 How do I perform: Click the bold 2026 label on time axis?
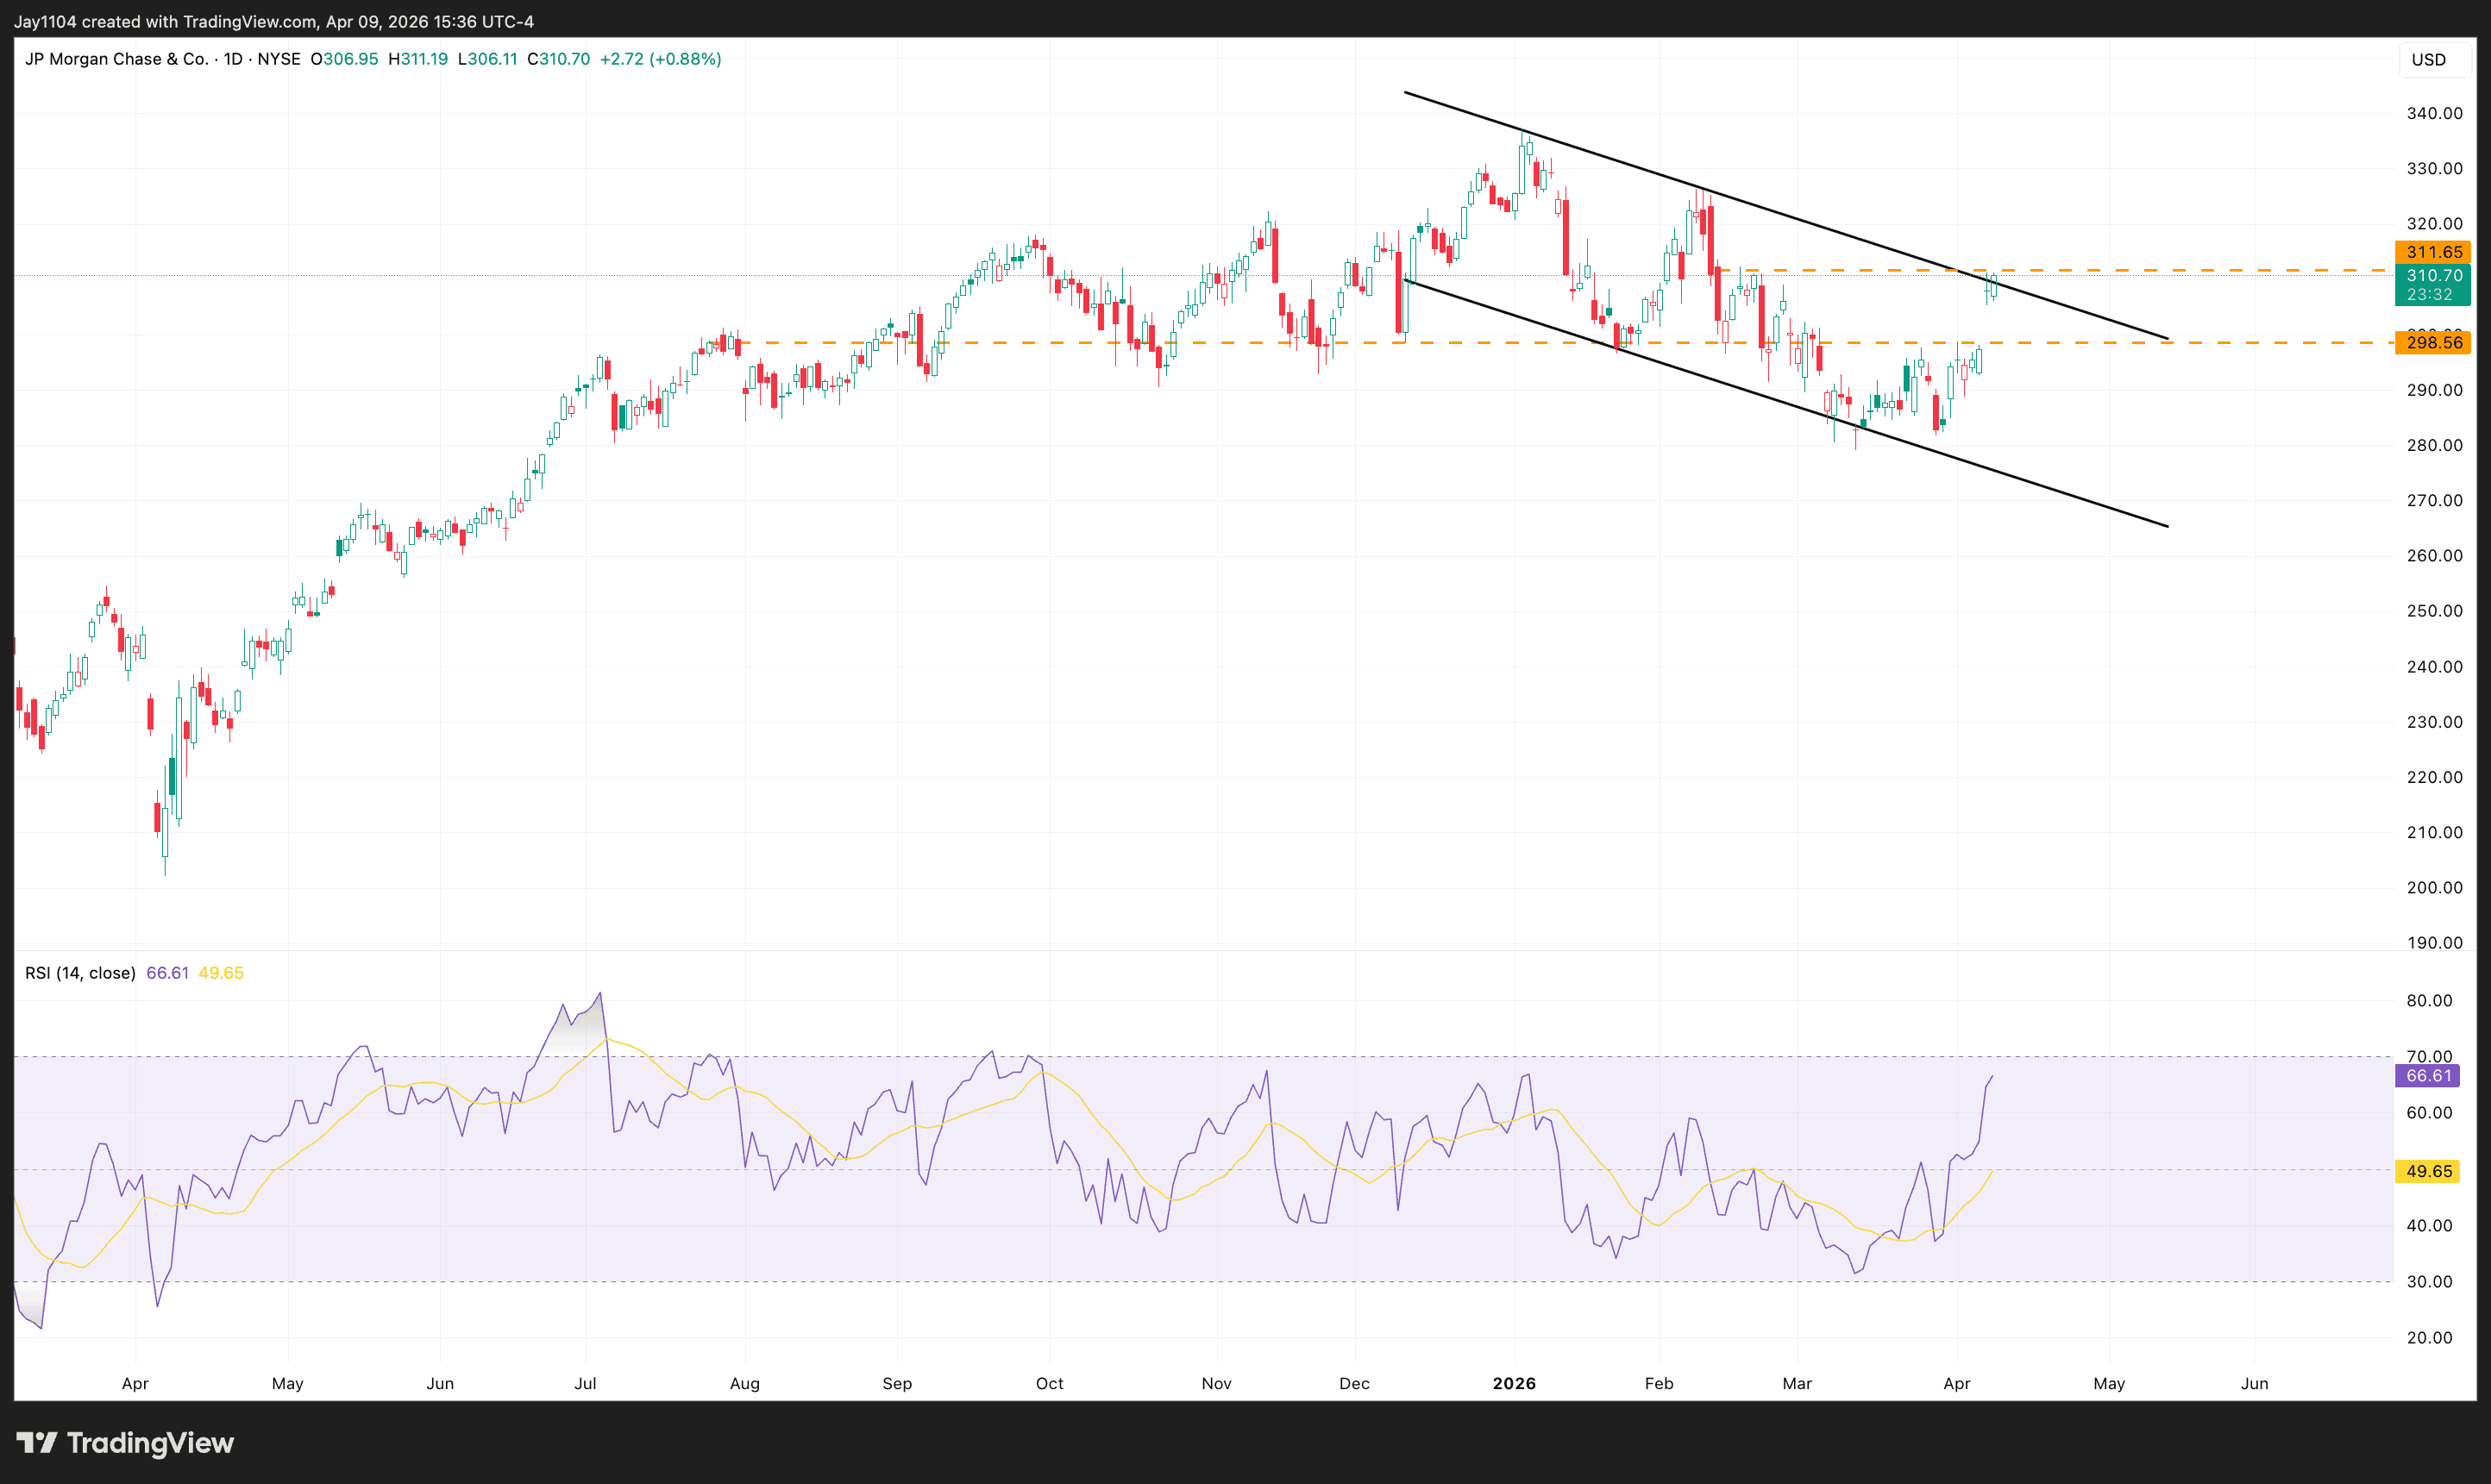coord(1515,1383)
